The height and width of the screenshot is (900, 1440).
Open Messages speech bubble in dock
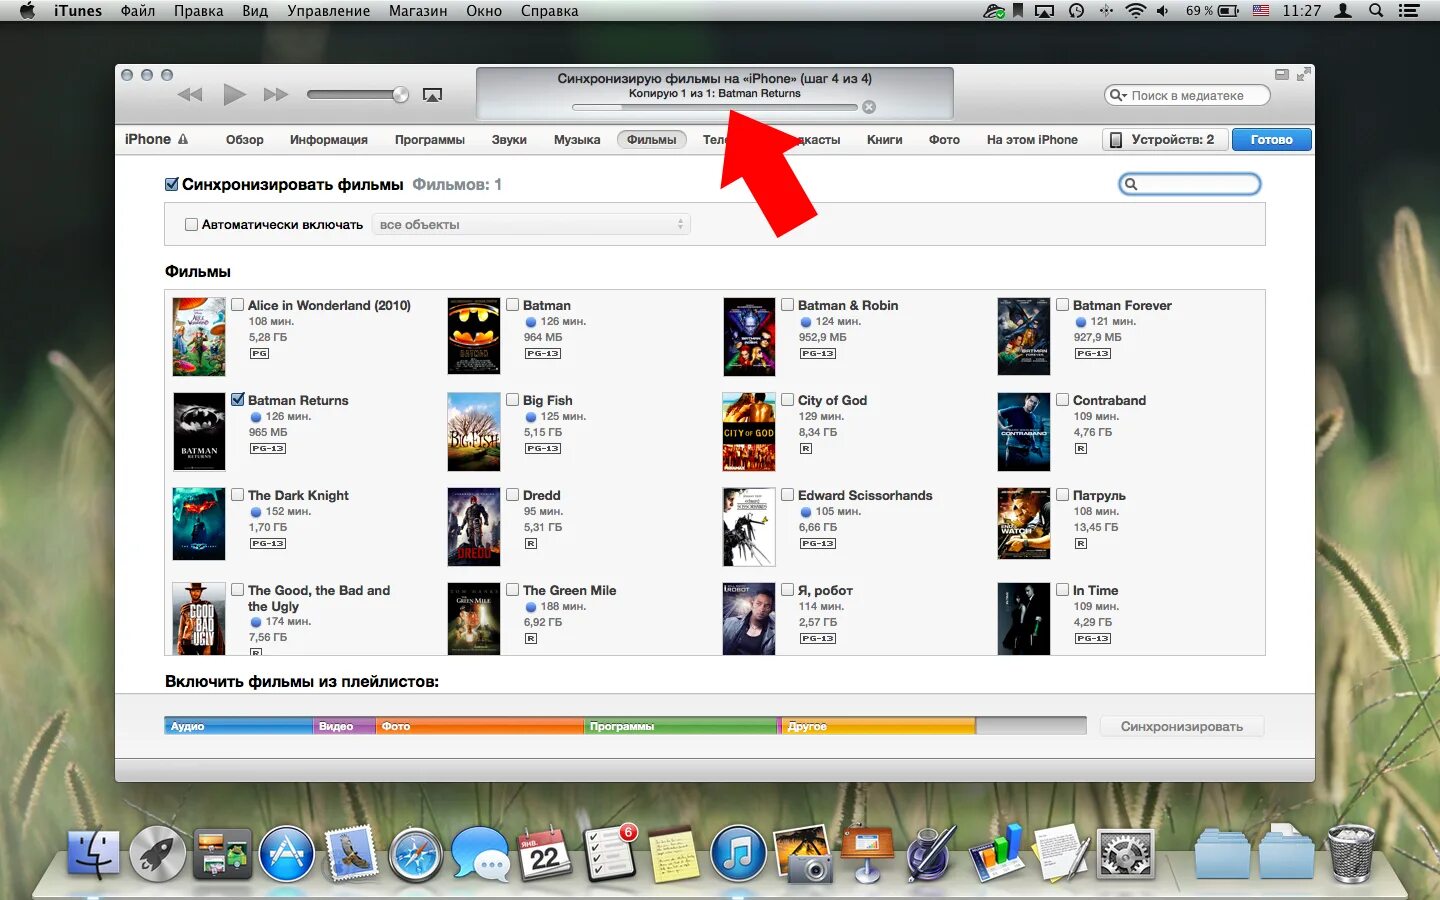pyautogui.click(x=480, y=855)
